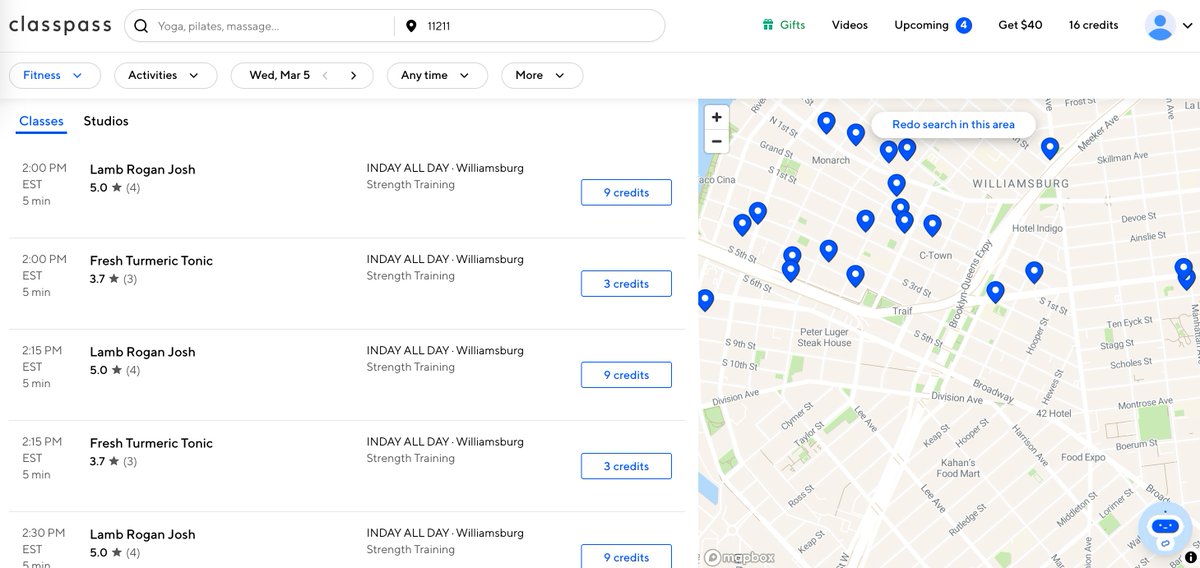Book 2:15 PM Fresh Turmeric Tonic for 3 credits
Screen dimensions: 1200x568
pyautogui.click(x=626, y=466)
